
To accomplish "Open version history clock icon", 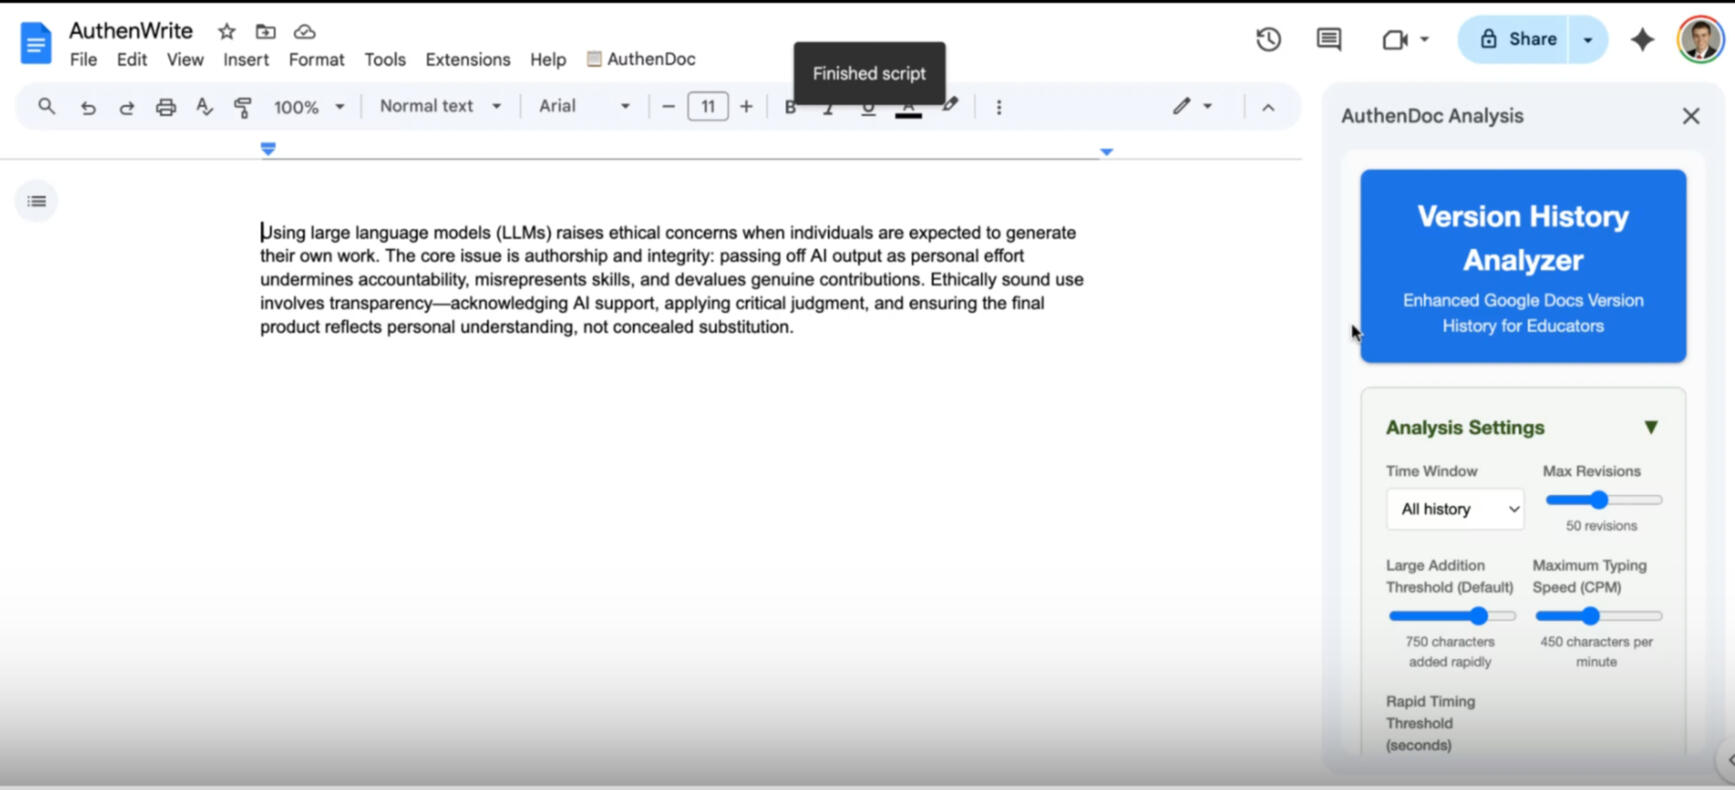I will click(x=1268, y=40).
